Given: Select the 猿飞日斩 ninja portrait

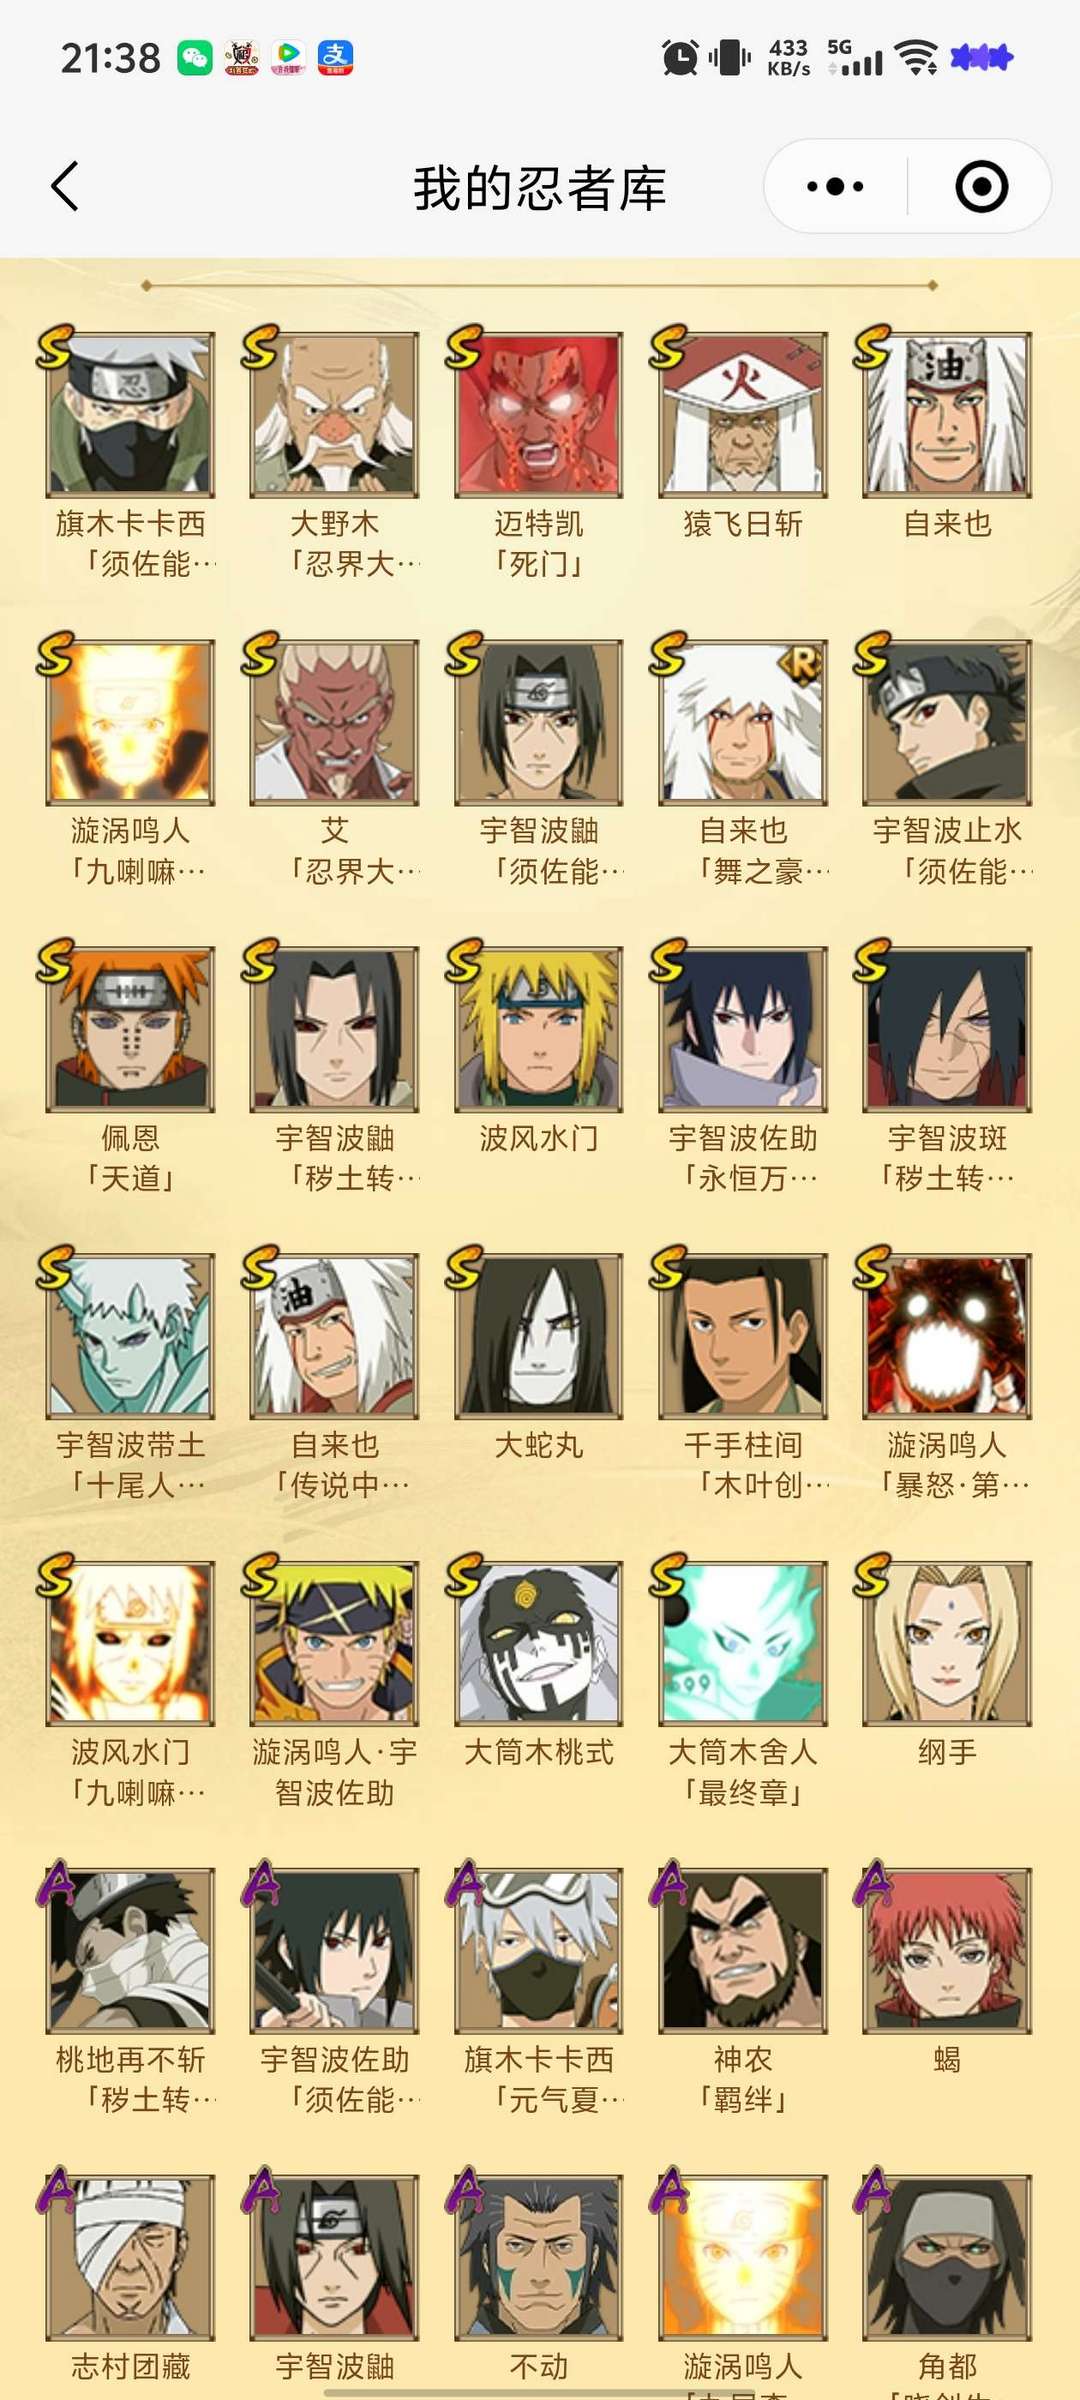Looking at the screenshot, I should coord(743,415).
